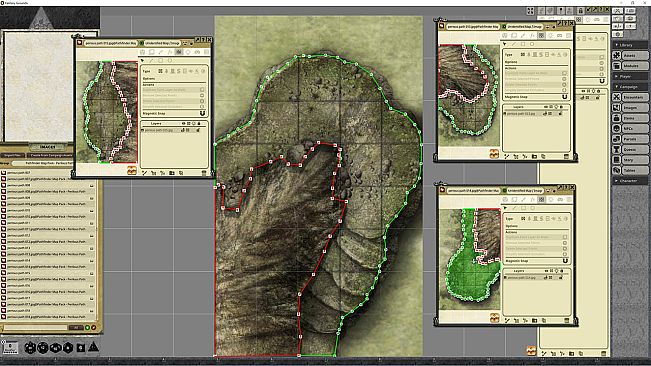The height and width of the screenshot is (366, 651).
Task: Select Unidentified Map tab in upper-right window
Action: 524,26
